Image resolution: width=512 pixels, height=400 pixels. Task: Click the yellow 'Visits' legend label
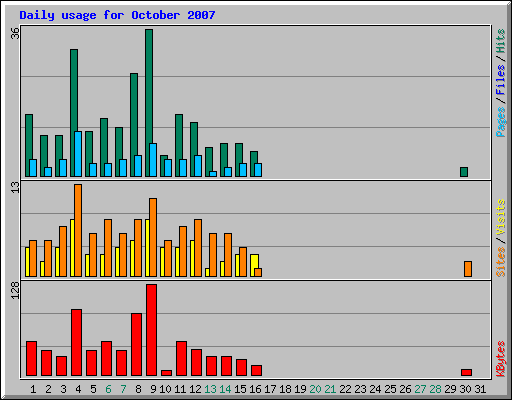[501, 218]
